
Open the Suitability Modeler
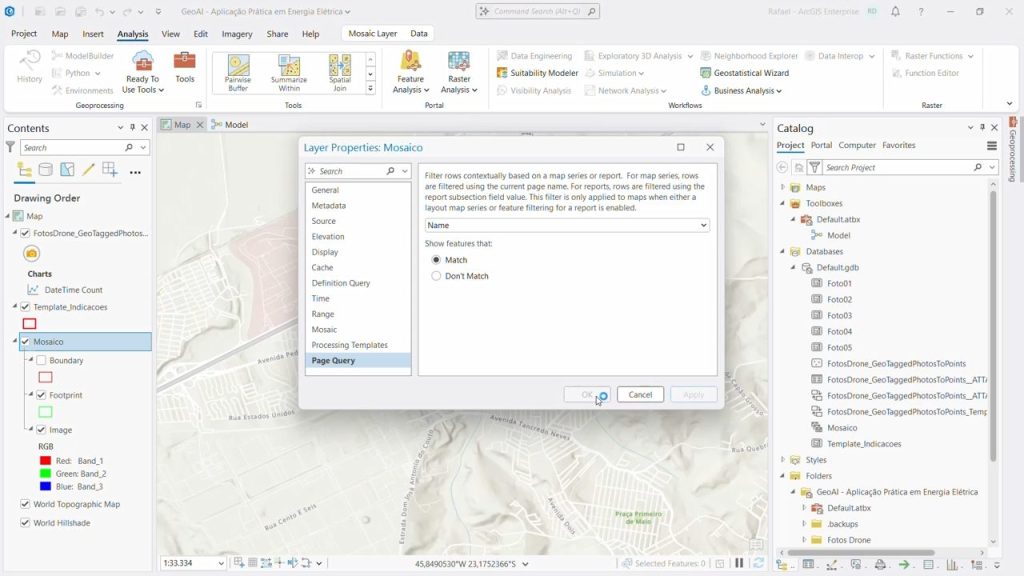[x=537, y=73]
